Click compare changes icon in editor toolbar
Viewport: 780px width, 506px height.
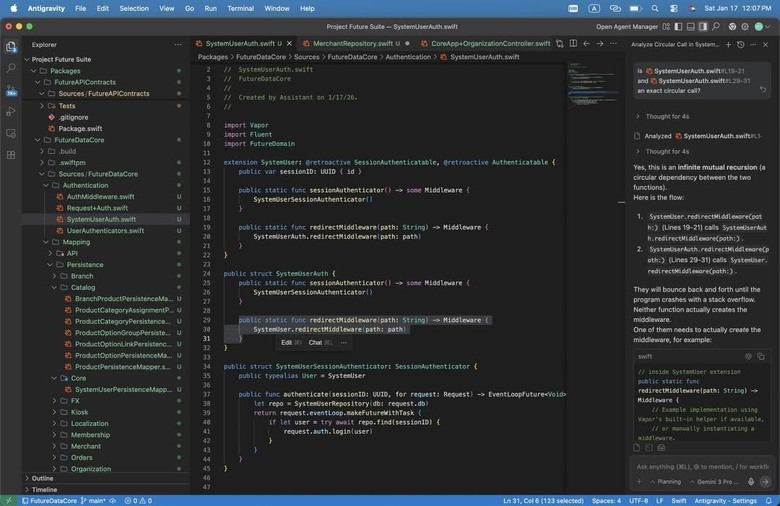pyautogui.click(x=560, y=44)
